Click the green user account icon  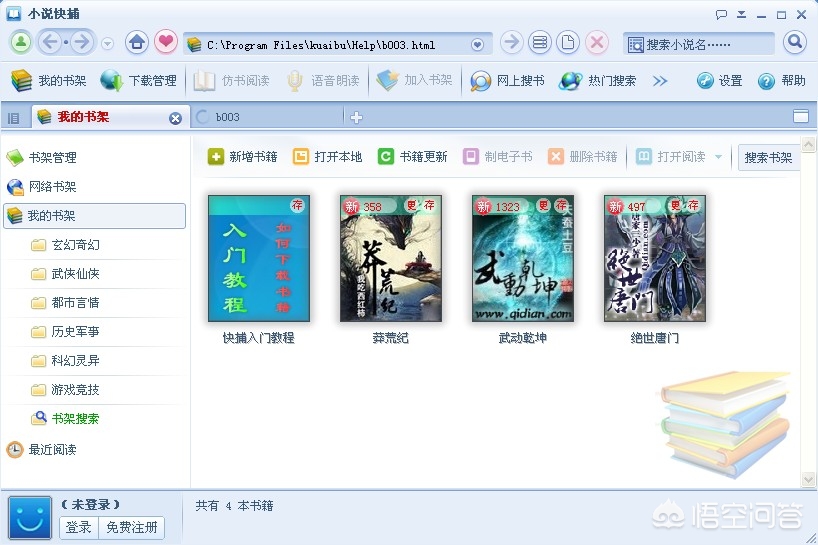point(21,42)
